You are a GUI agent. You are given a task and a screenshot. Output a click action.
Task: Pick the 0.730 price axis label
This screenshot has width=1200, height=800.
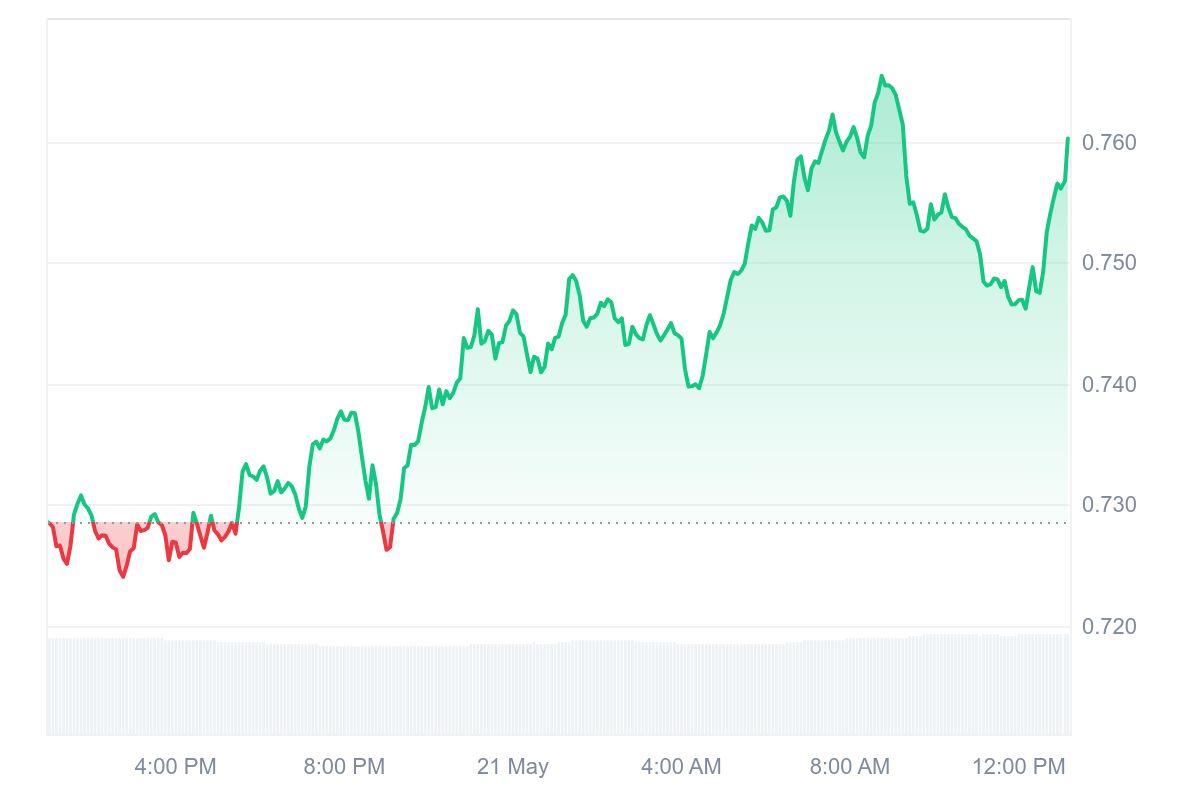pos(1109,505)
